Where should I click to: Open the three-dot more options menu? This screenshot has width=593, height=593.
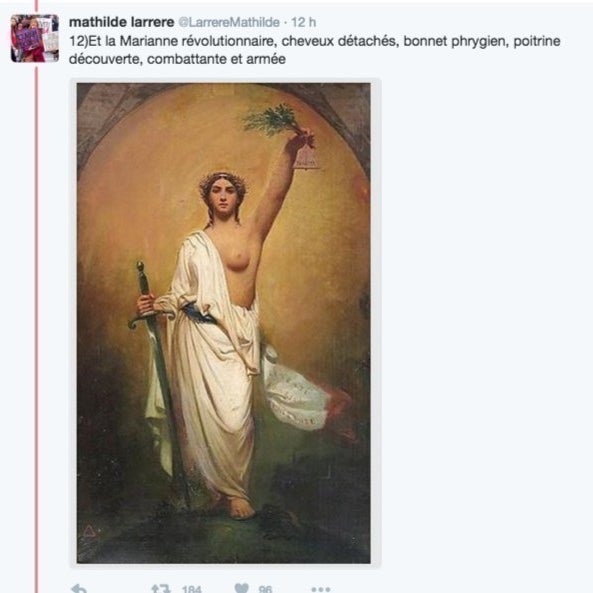pyautogui.click(x=321, y=589)
